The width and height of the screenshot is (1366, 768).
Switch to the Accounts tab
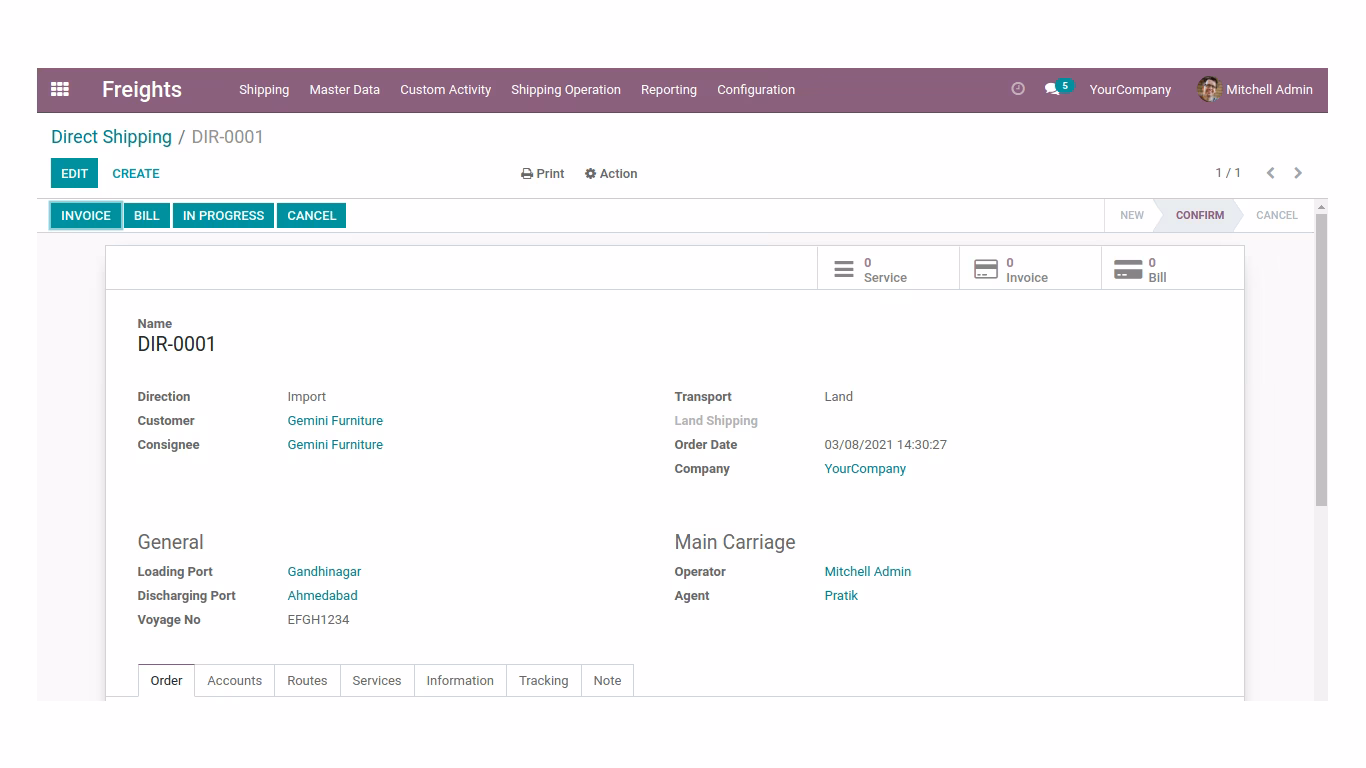pos(234,680)
